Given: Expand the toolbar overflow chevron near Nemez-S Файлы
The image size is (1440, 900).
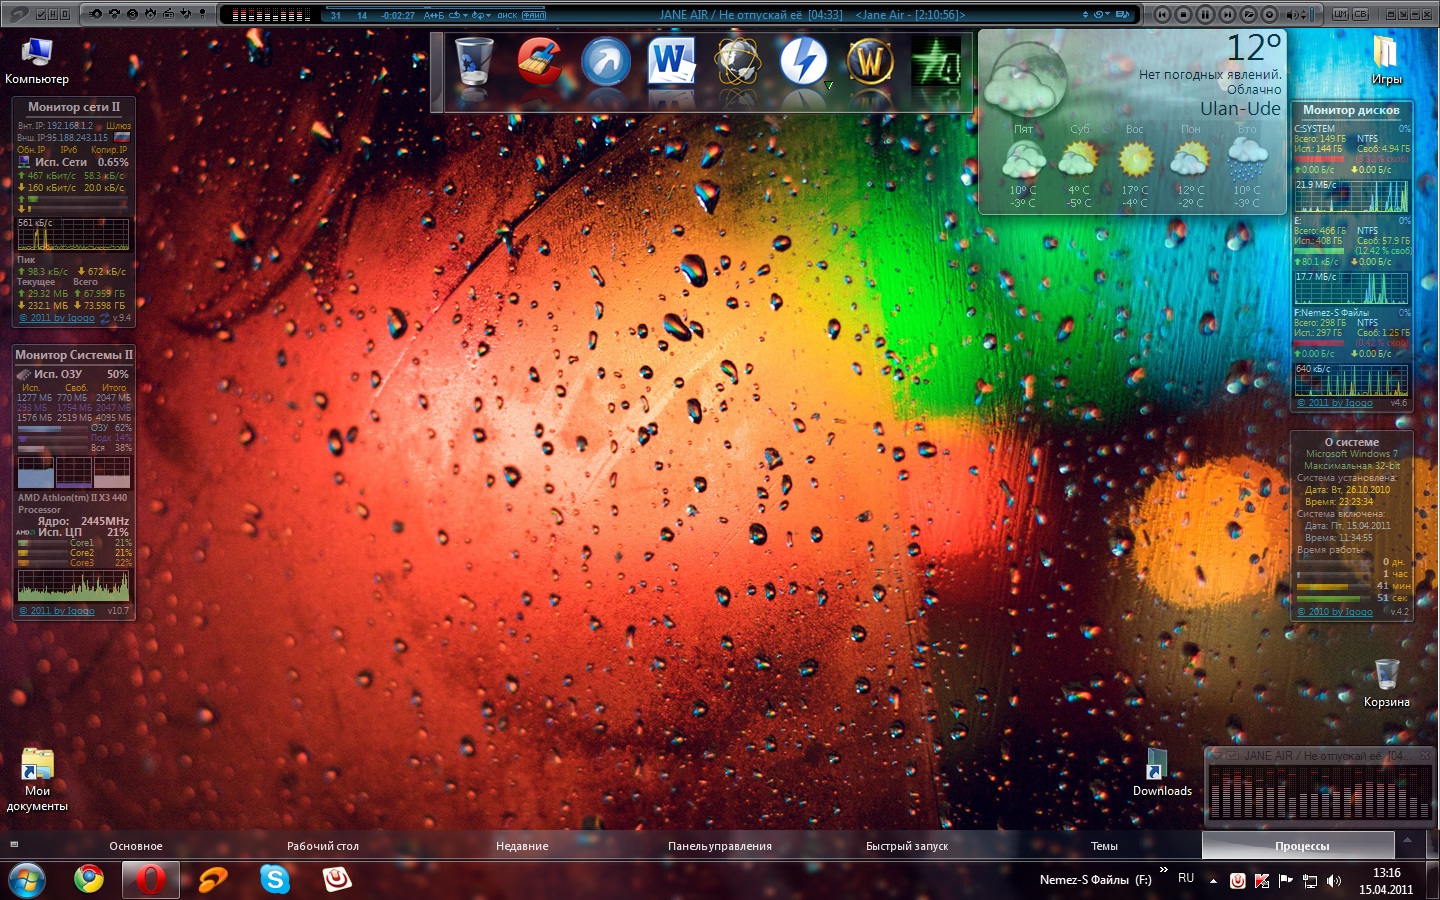Looking at the screenshot, I should 1164,870.
